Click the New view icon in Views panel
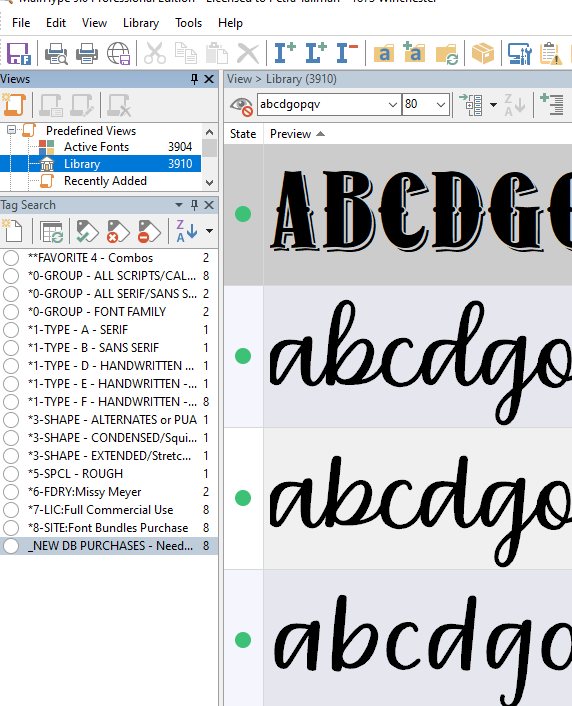The width and height of the screenshot is (572, 706). tap(14, 105)
